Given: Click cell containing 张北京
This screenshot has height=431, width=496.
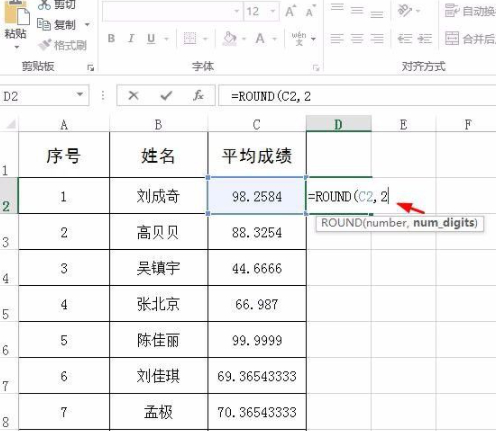Looking at the screenshot, I should click(x=159, y=304).
